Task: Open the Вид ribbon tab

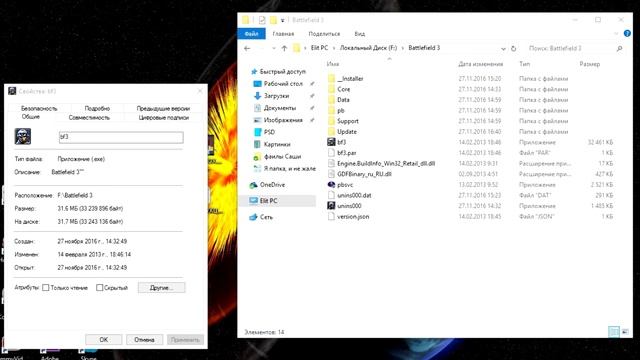Action: pos(360,34)
